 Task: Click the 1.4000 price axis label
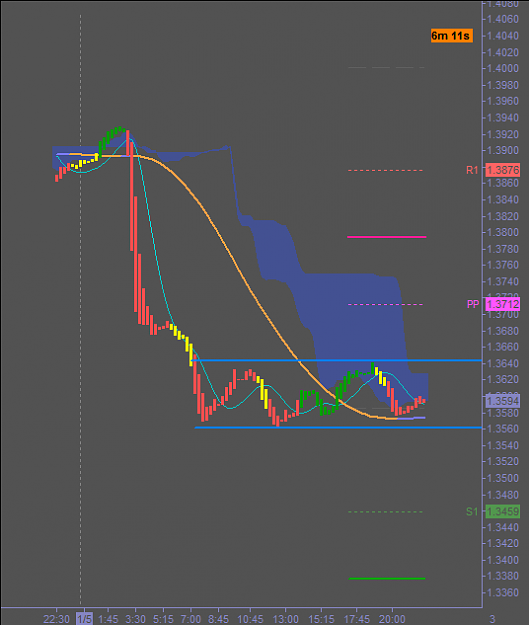point(503,68)
